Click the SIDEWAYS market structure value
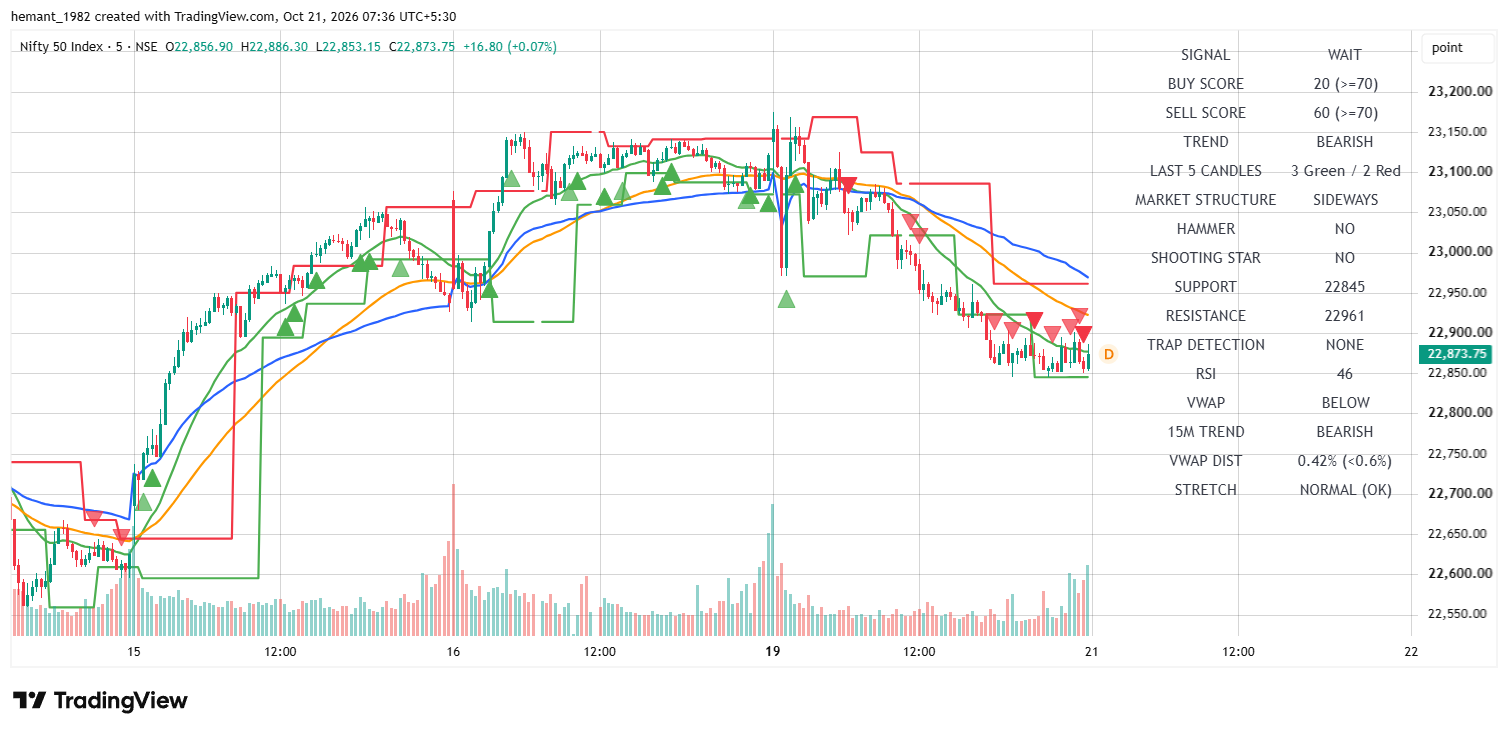Screen dimensions: 1508x733 tap(1345, 200)
